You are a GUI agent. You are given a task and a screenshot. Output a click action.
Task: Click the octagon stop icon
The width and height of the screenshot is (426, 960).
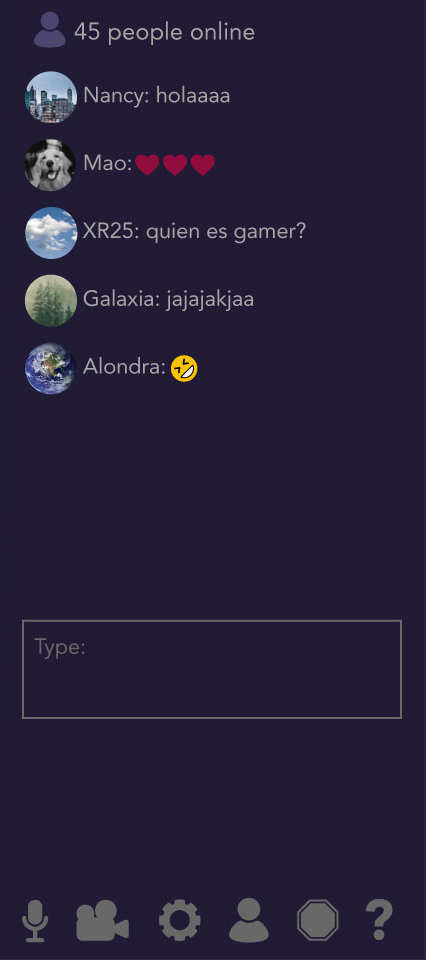(318, 920)
